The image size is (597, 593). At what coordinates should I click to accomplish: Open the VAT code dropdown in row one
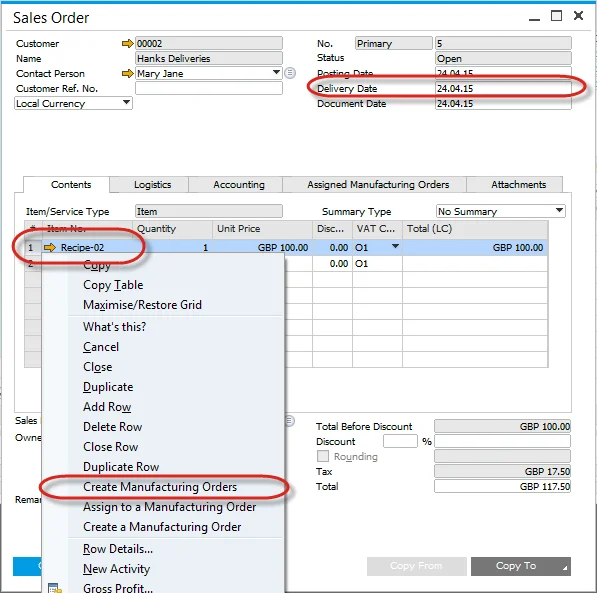tap(396, 246)
